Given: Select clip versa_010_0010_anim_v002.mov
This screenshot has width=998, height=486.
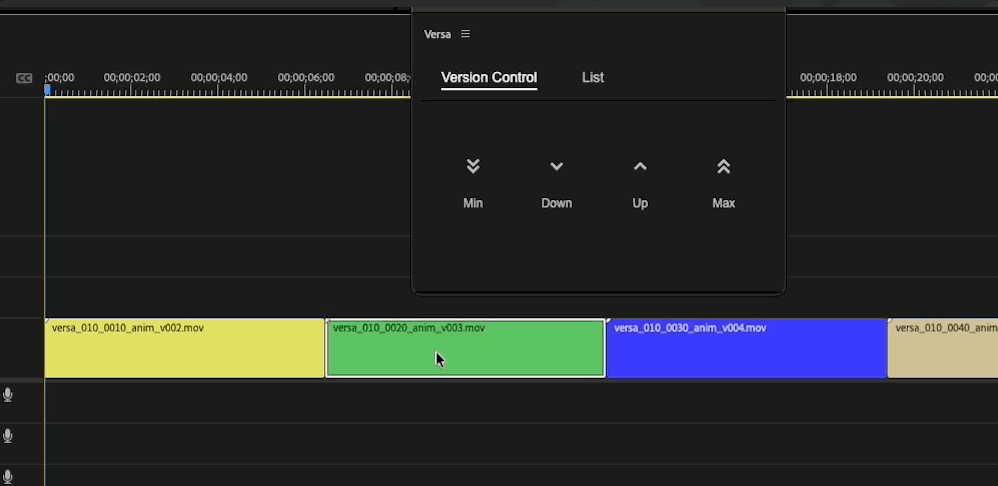Looking at the screenshot, I should tap(185, 348).
